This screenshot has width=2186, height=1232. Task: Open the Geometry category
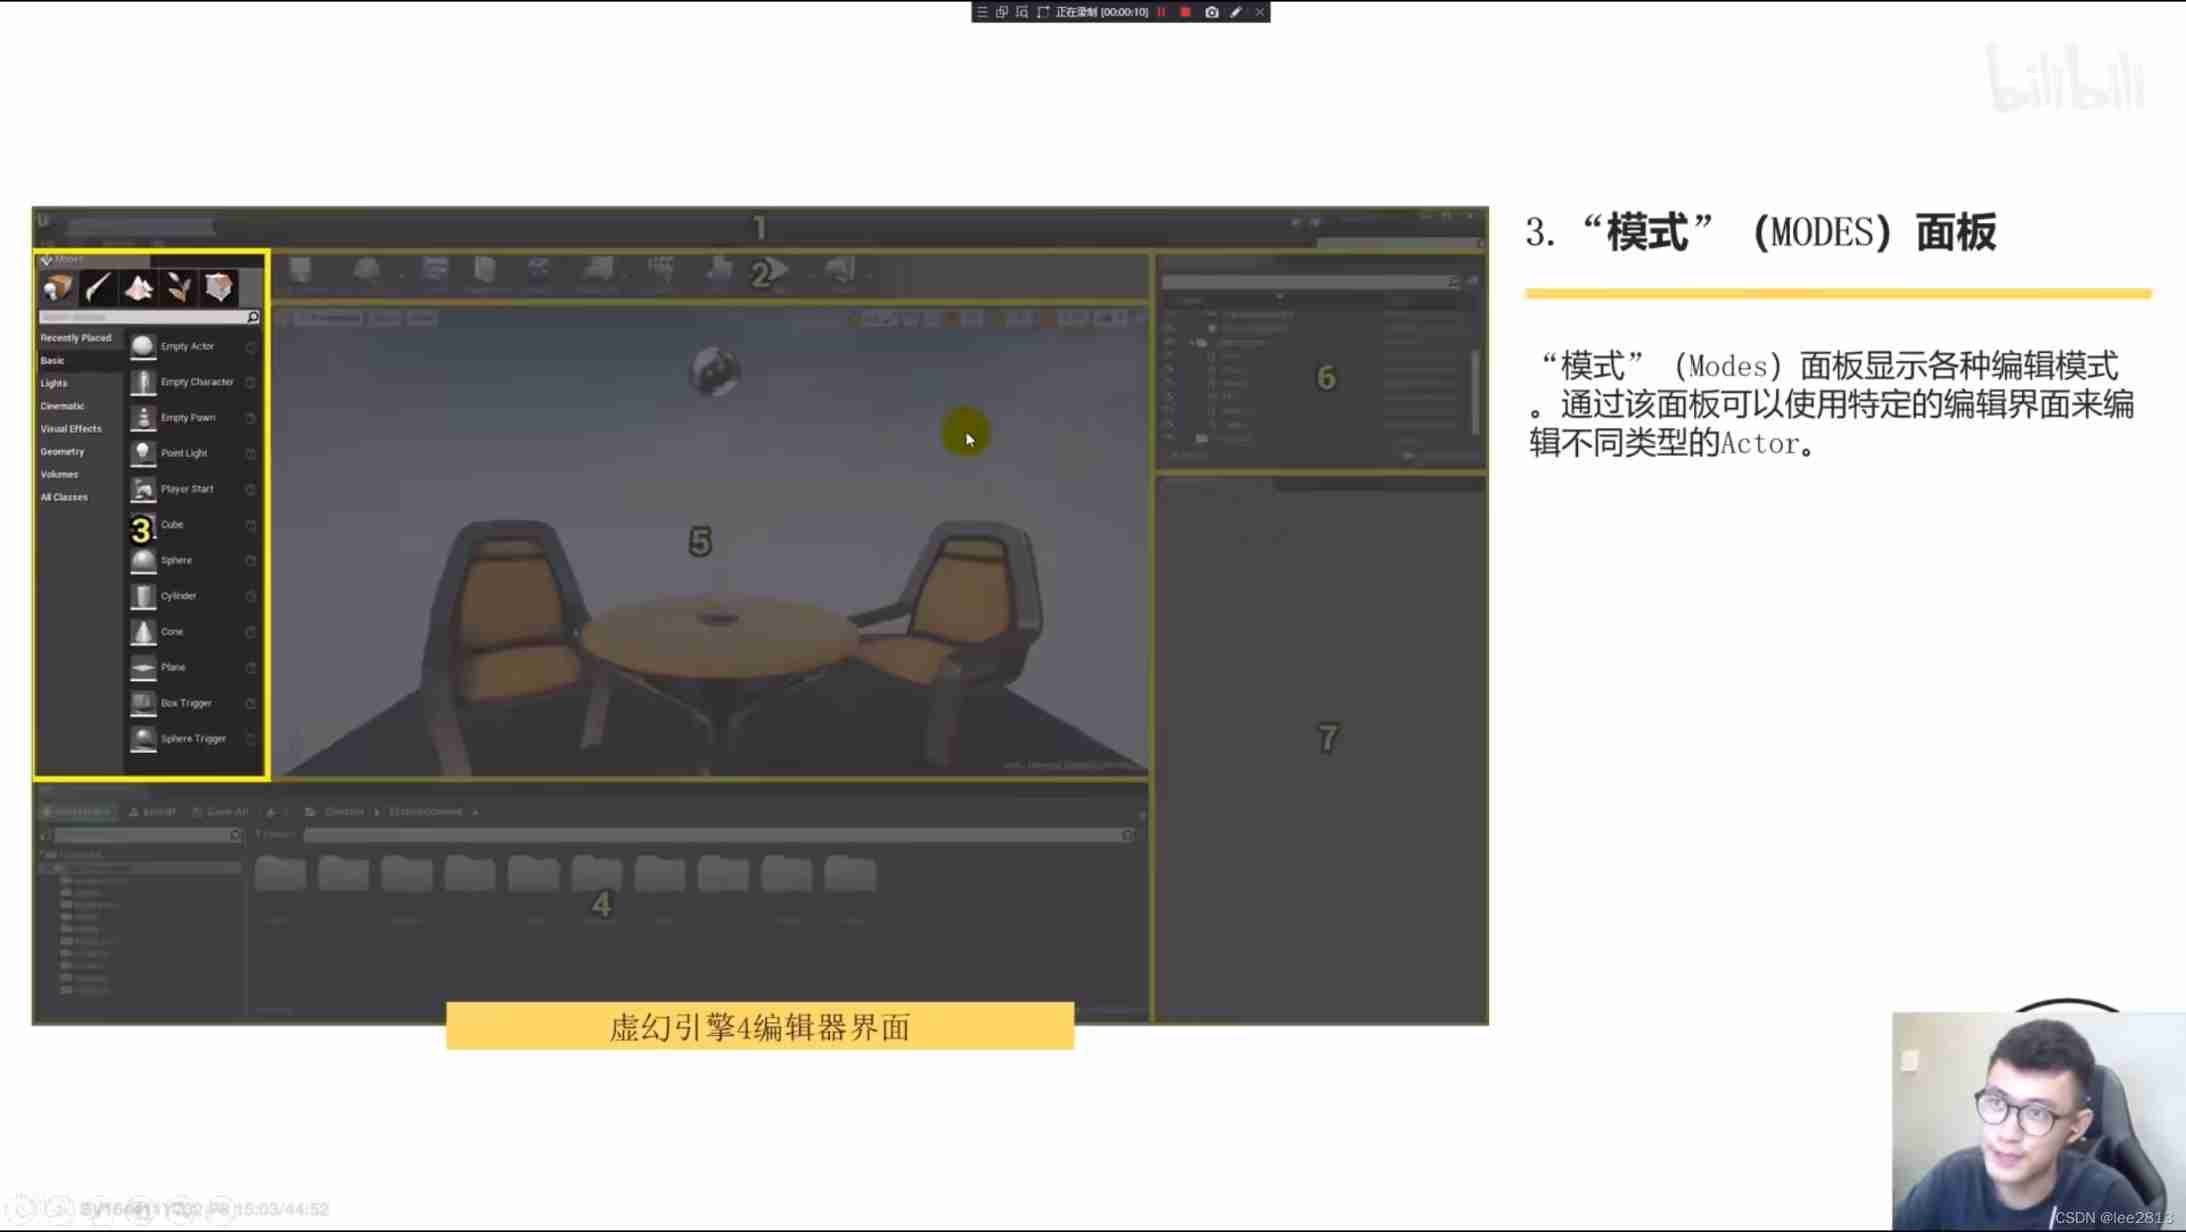pos(62,452)
